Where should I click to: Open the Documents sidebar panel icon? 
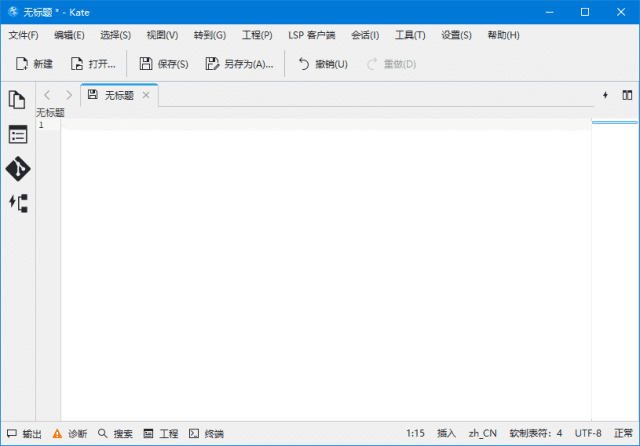(x=17, y=100)
